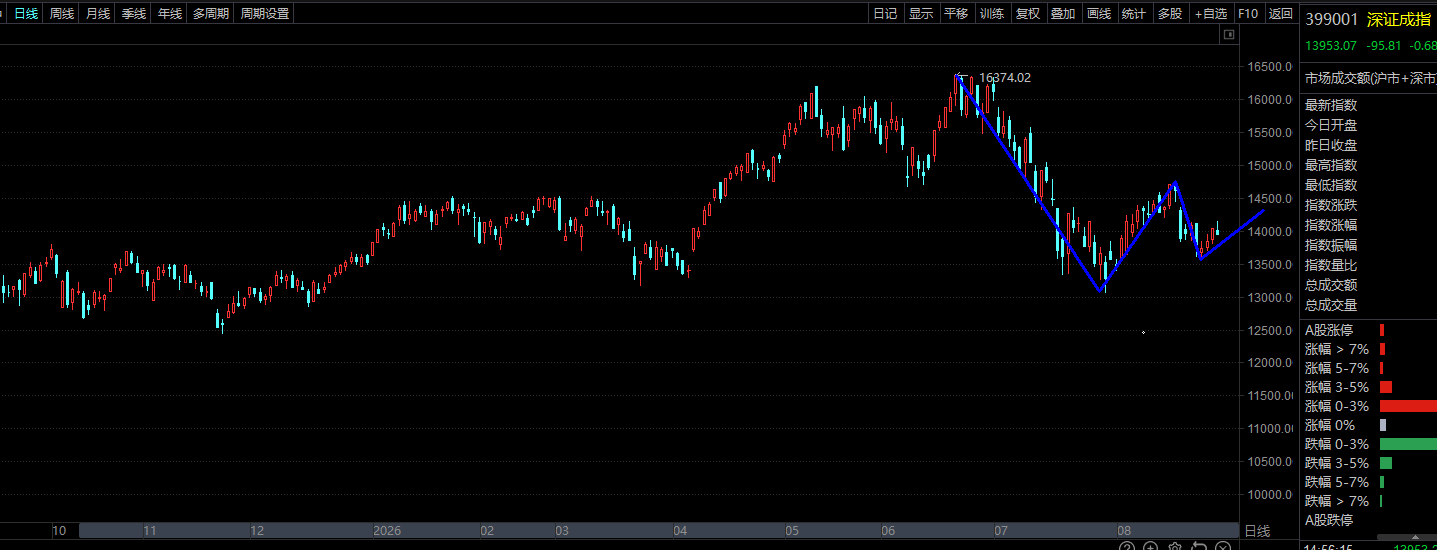Image resolution: width=1437 pixels, height=550 pixels.
Task: Select the 日线 daily period tab
Action: click(x=26, y=13)
